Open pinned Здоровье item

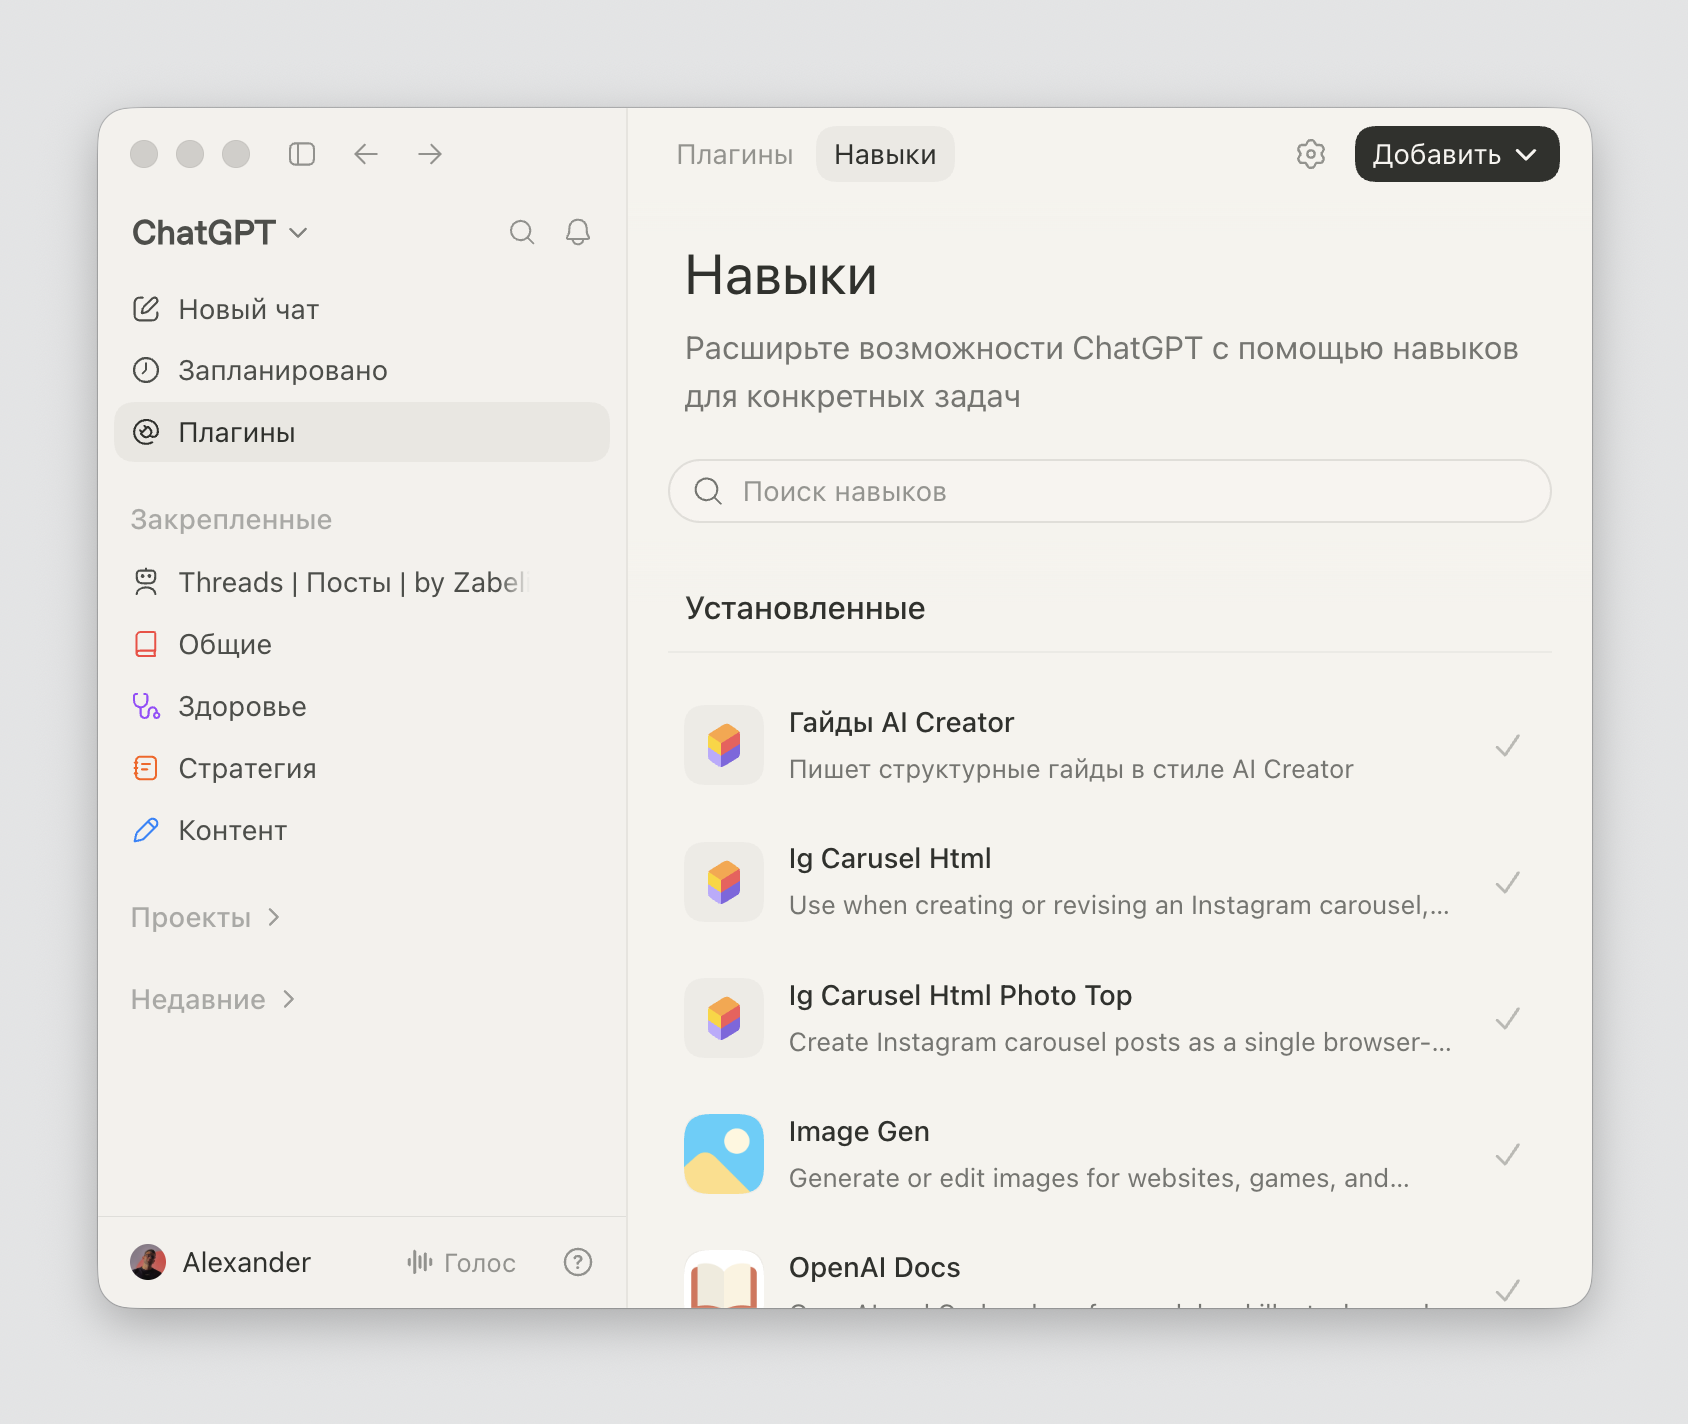click(362, 706)
